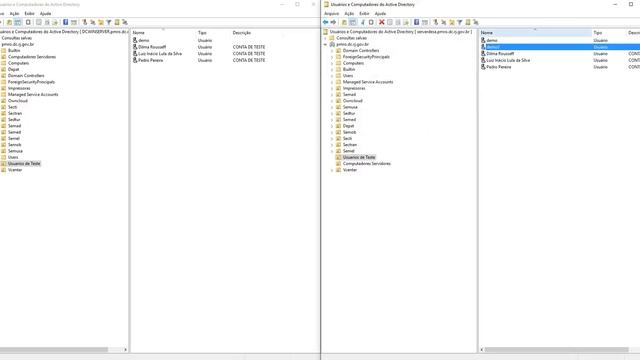This screenshot has height=360, width=640.
Task: Expand Semusa arrow in servendesa tree
Action: pyautogui.click(x=332, y=107)
